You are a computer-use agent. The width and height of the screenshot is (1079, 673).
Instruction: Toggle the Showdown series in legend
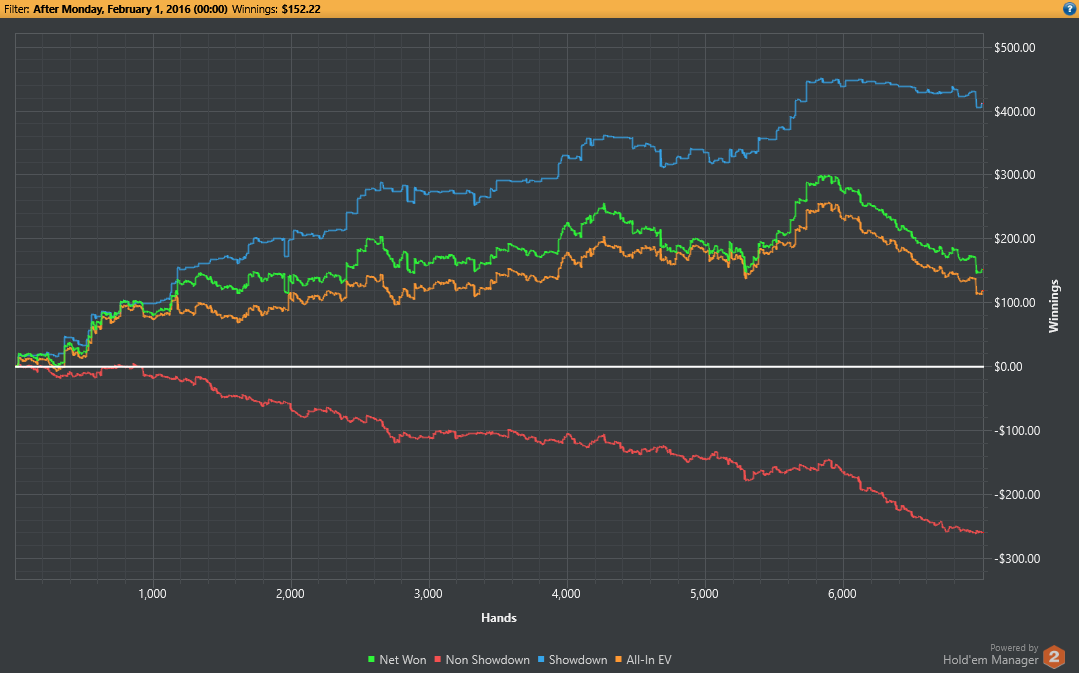pos(572,659)
